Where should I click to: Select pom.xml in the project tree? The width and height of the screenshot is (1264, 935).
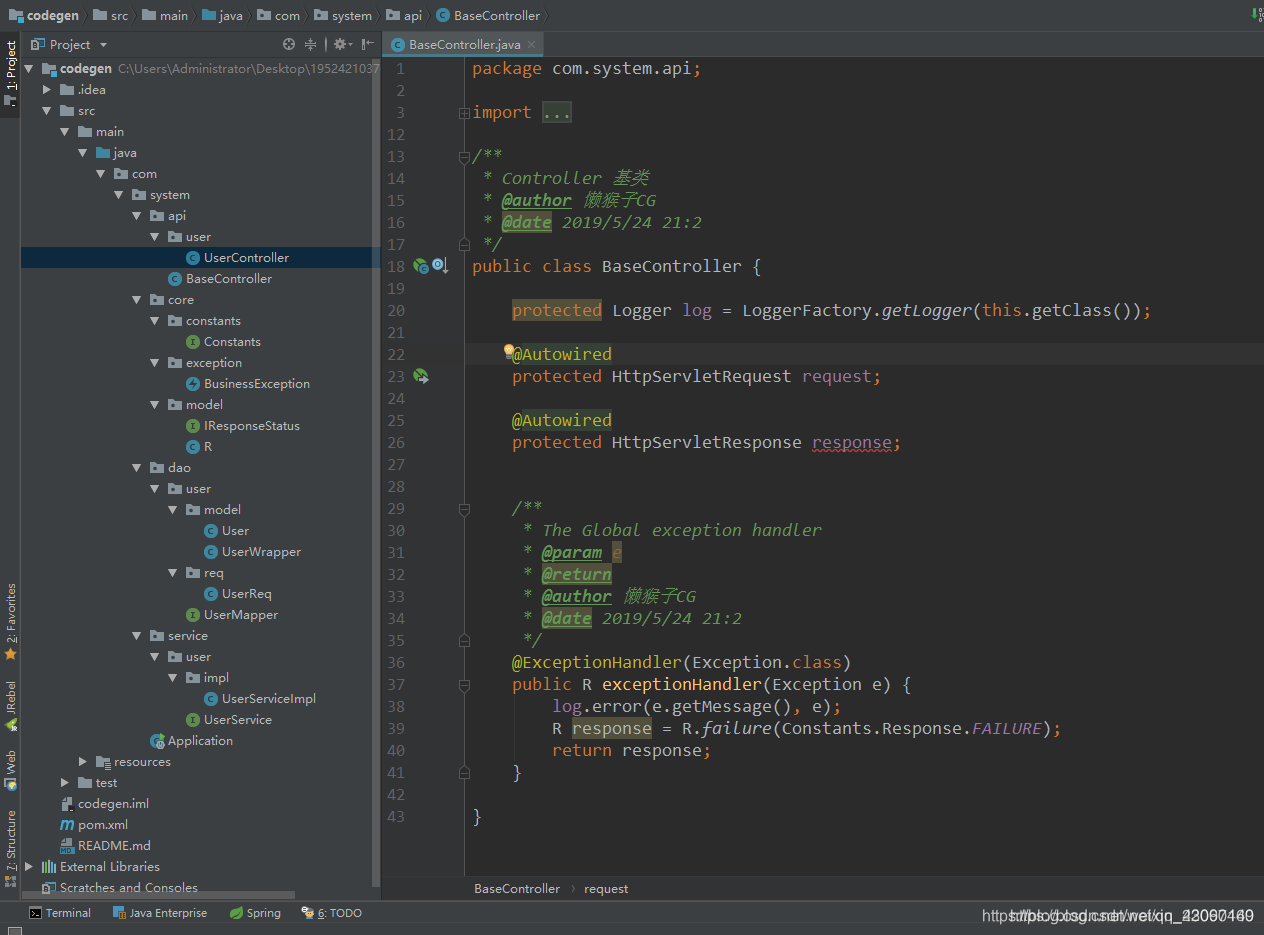[102, 825]
